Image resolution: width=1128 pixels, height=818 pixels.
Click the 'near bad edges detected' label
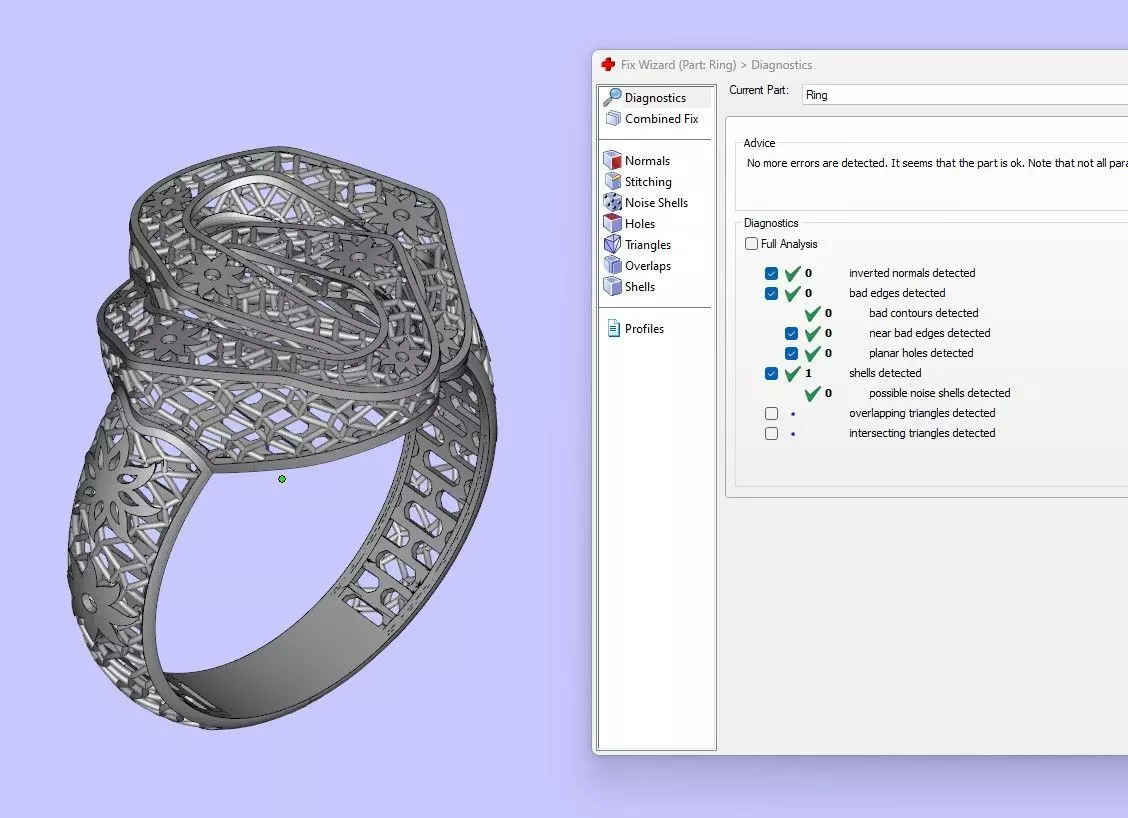point(929,333)
